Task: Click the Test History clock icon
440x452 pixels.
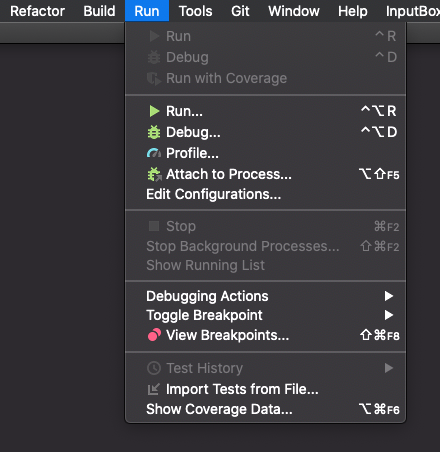Action: (x=154, y=368)
